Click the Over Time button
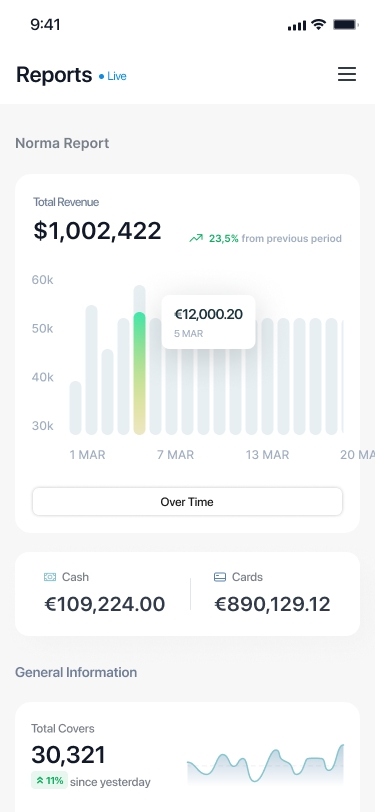 point(187,502)
